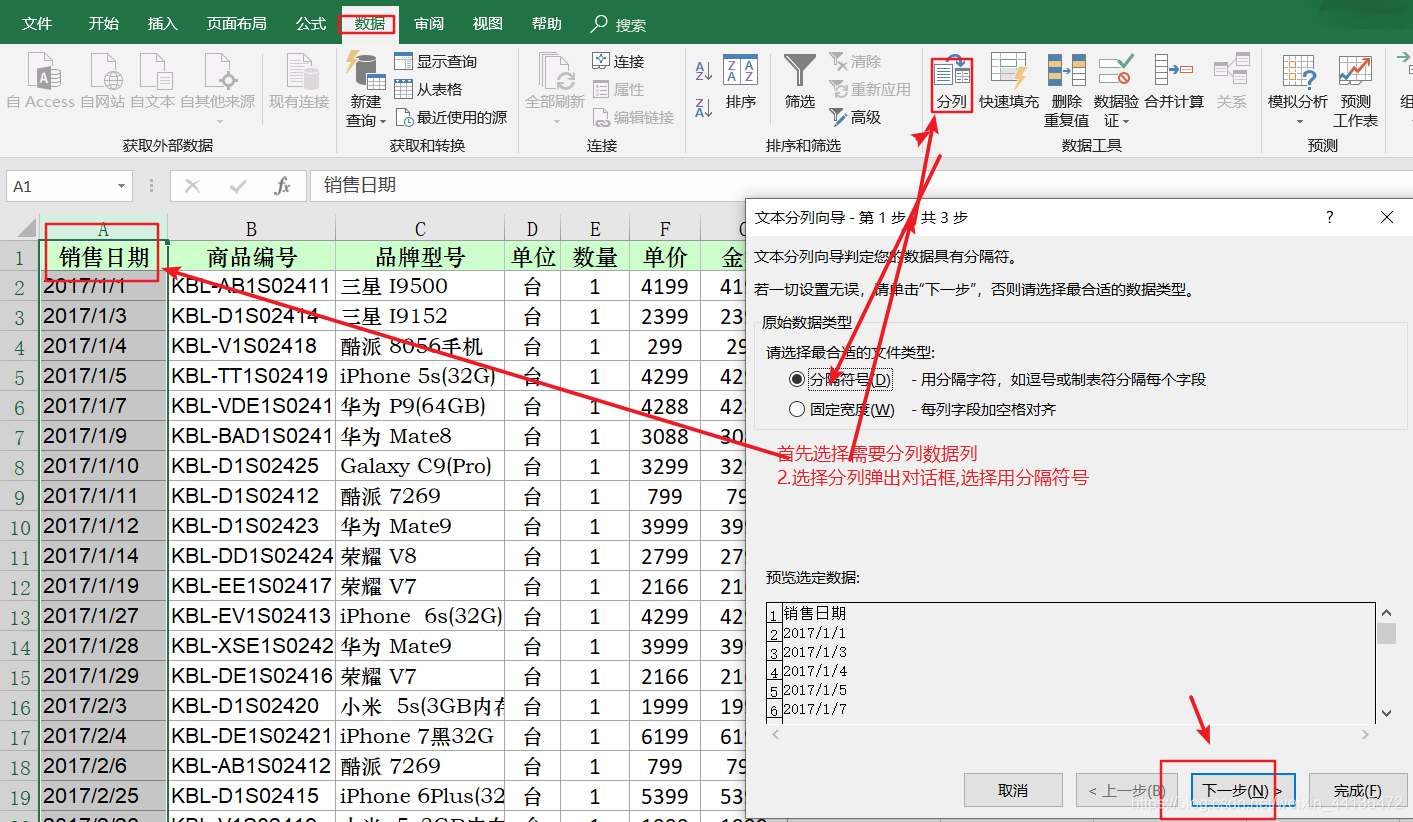This screenshot has width=1413, height=822.
Task: Click the 属性 ribbon item
Action: tap(618, 89)
